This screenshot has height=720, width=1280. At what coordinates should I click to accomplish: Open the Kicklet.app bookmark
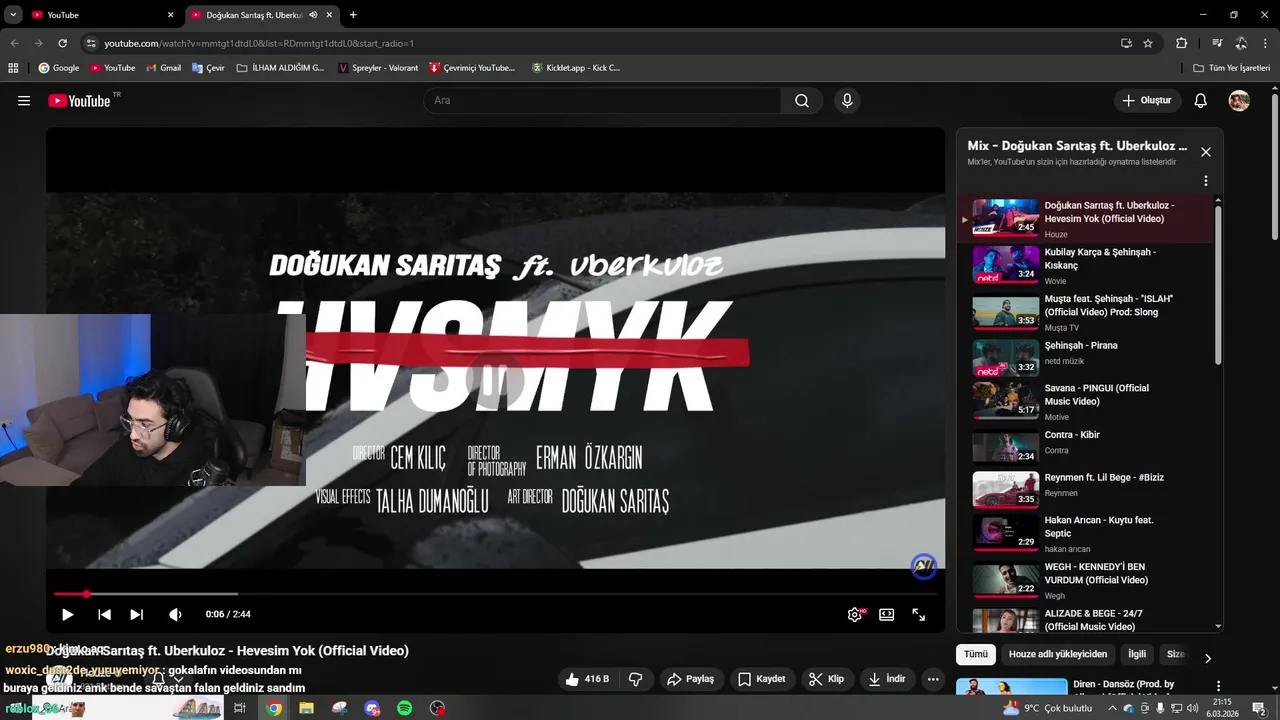point(576,68)
